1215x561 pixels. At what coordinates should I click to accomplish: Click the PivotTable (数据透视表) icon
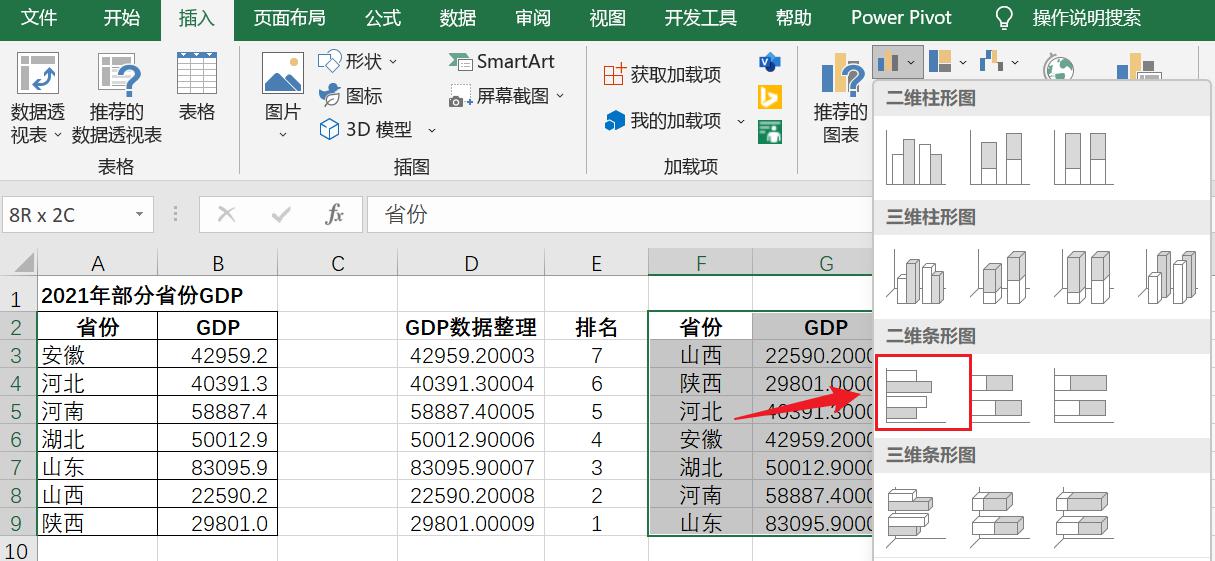[x=38, y=74]
